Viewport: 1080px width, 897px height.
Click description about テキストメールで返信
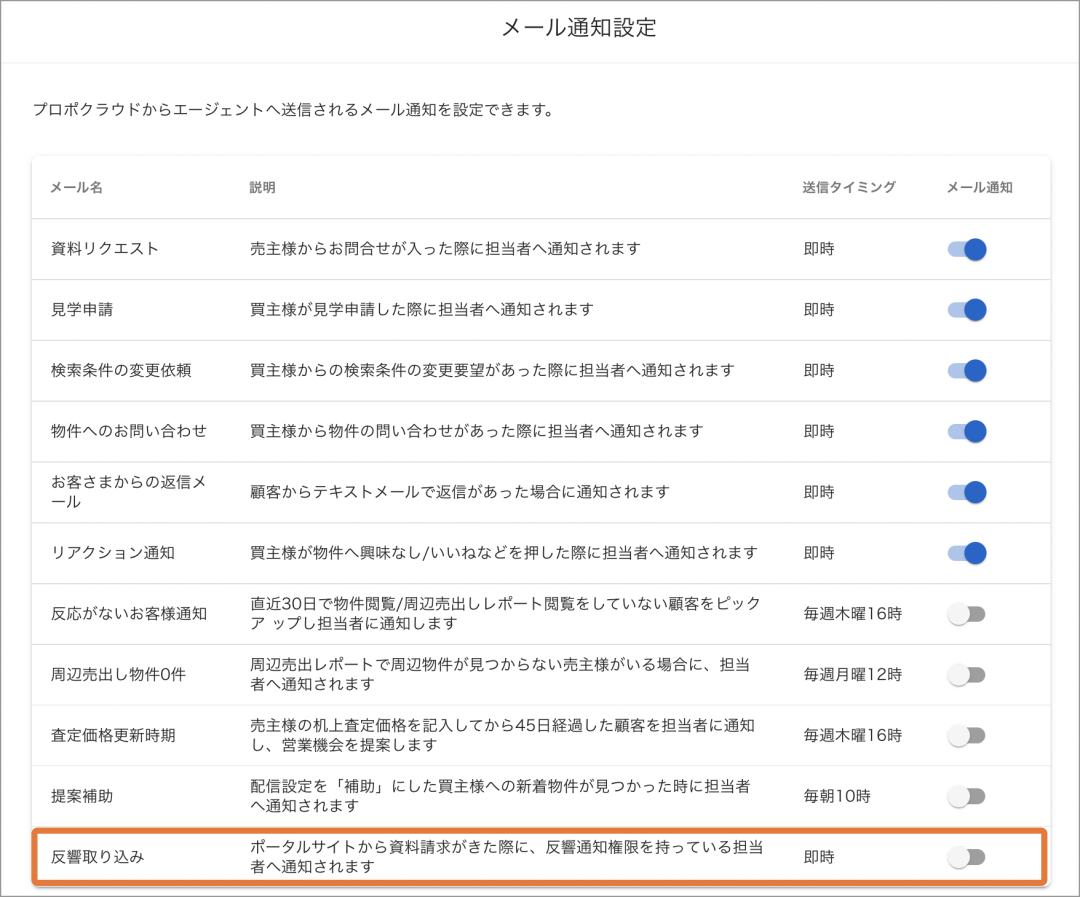tap(460, 492)
